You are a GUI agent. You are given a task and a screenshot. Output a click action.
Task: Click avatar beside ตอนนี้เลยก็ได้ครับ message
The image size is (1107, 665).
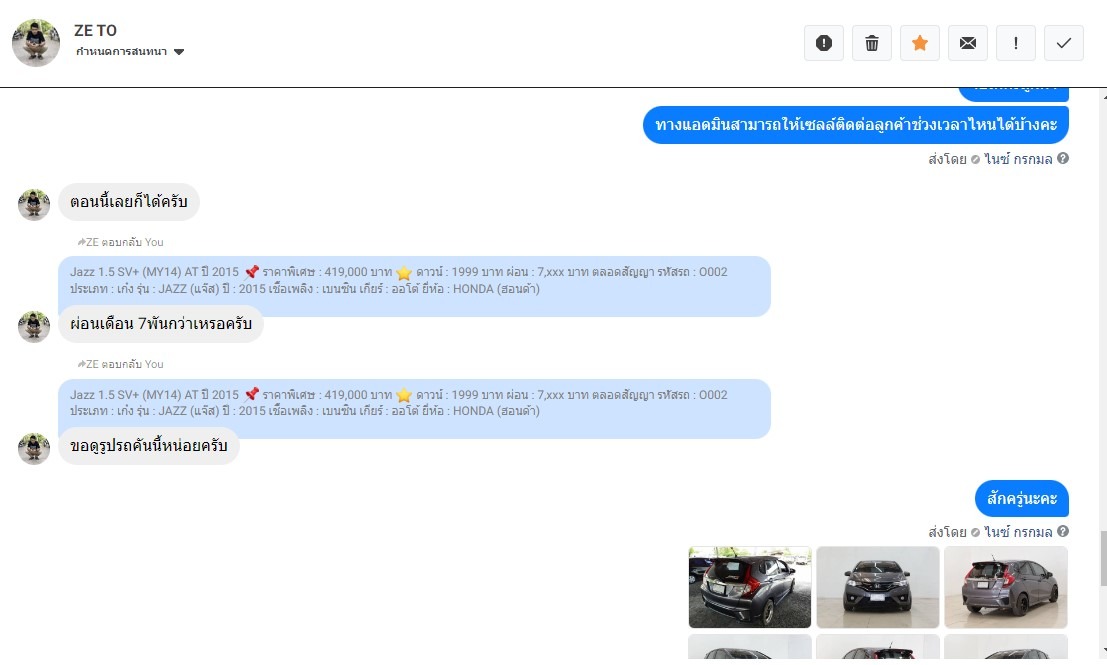click(34, 205)
